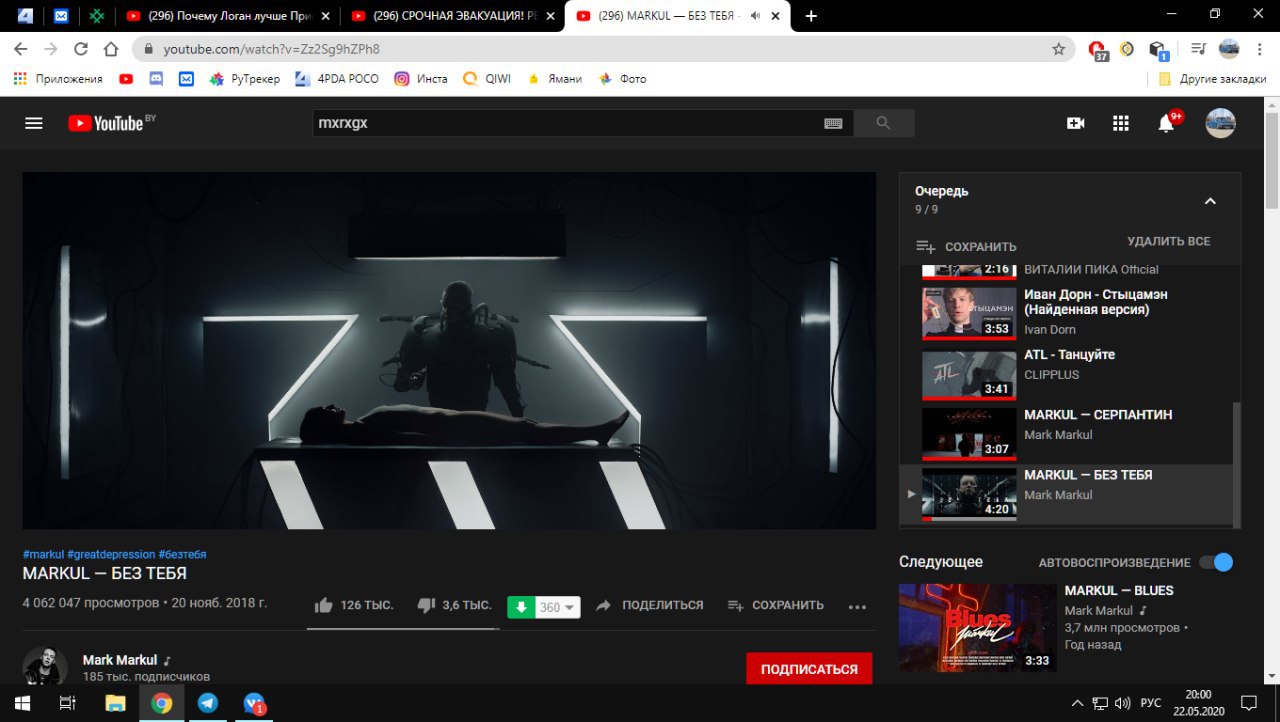Open the create video camera icon

[1076, 123]
